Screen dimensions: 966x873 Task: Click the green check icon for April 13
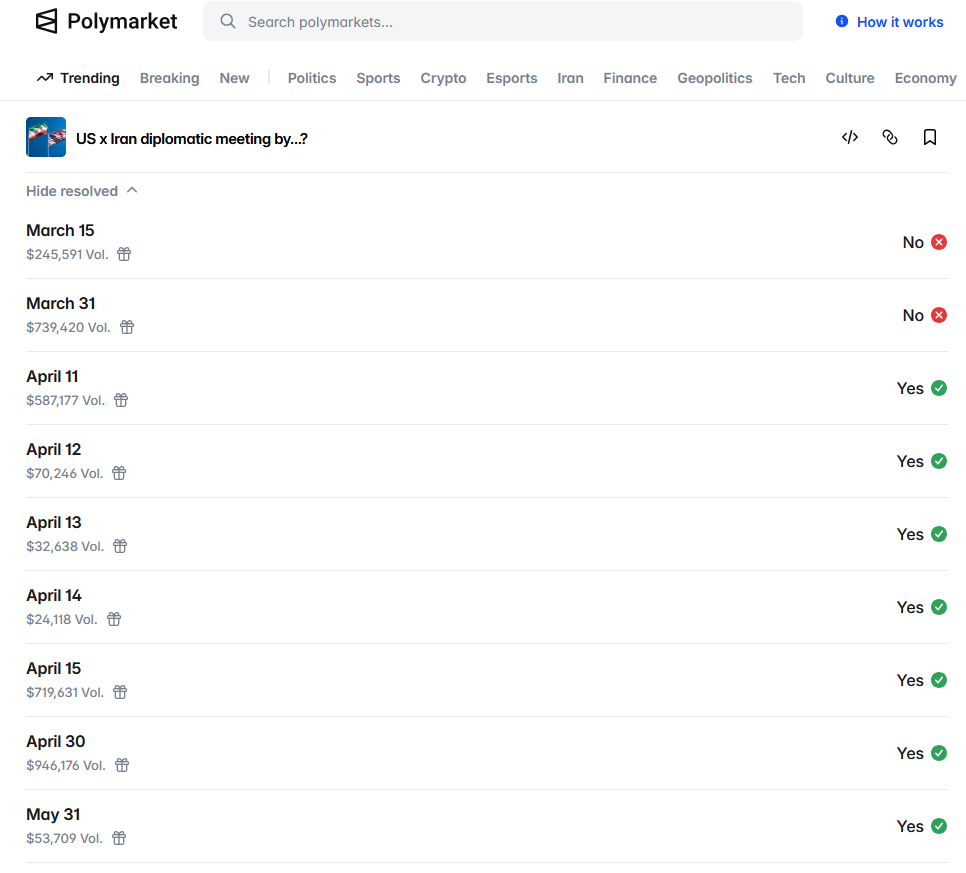pos(939,534)
